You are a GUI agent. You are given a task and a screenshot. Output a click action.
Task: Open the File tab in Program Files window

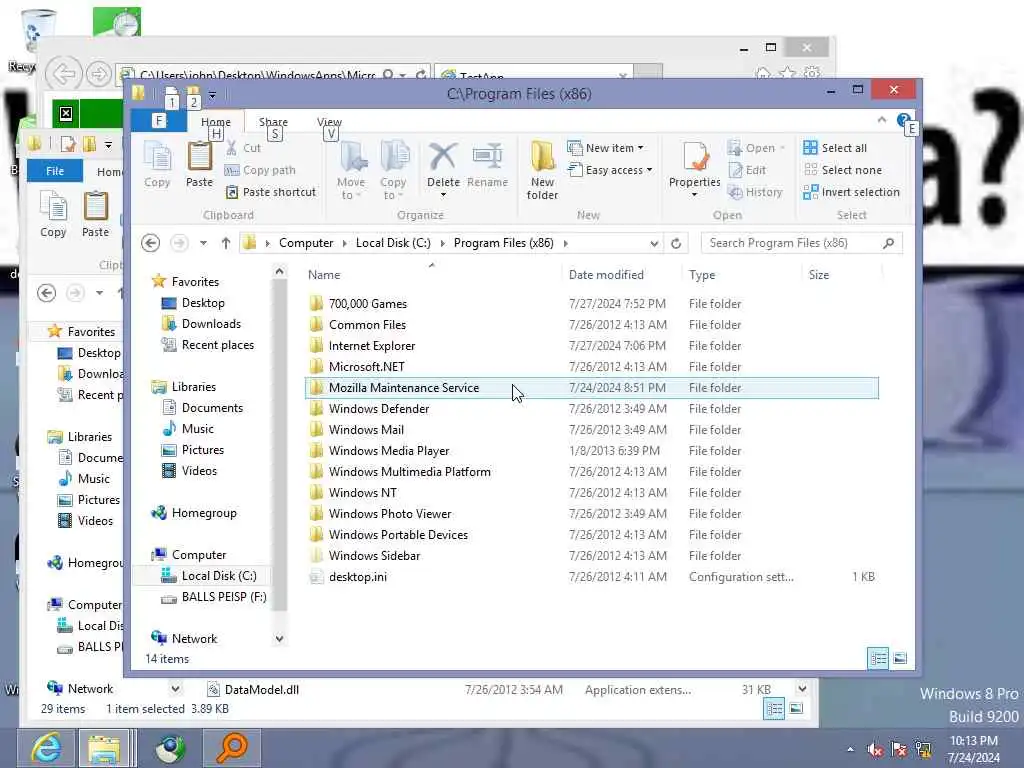(158, 120)
